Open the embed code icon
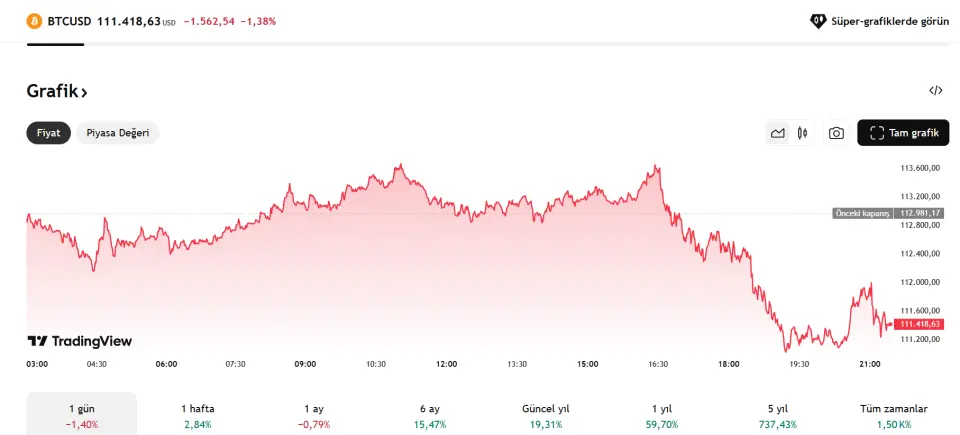This screenshot has height=435, width=960. pos(935,91)
